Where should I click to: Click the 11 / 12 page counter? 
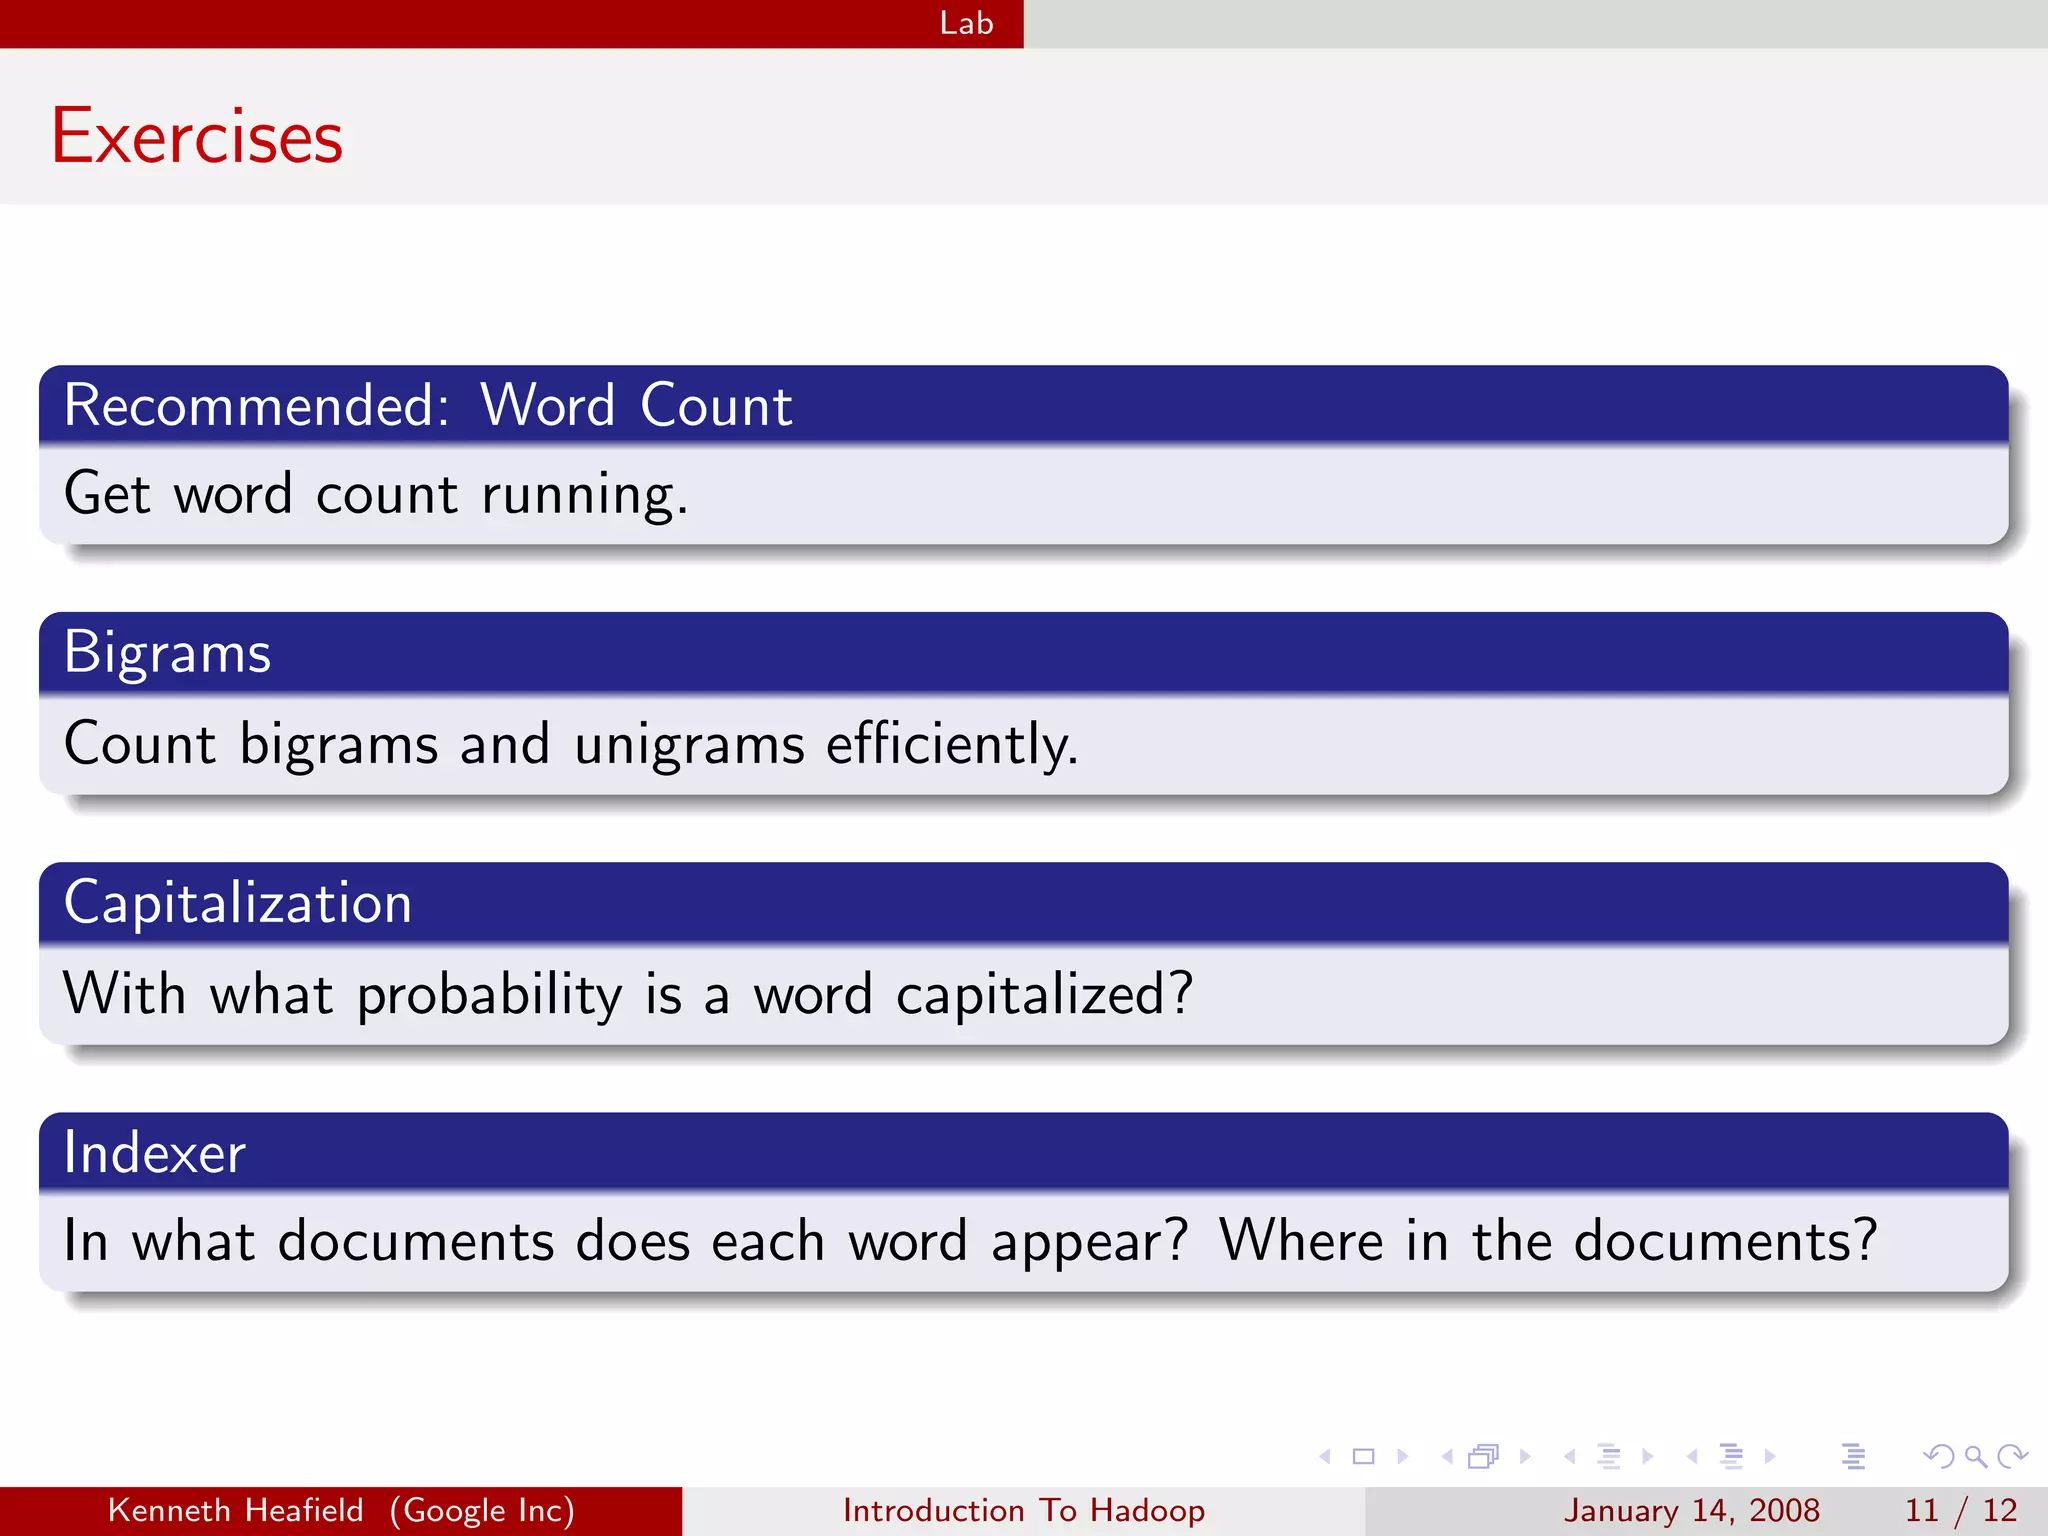1960,1510
